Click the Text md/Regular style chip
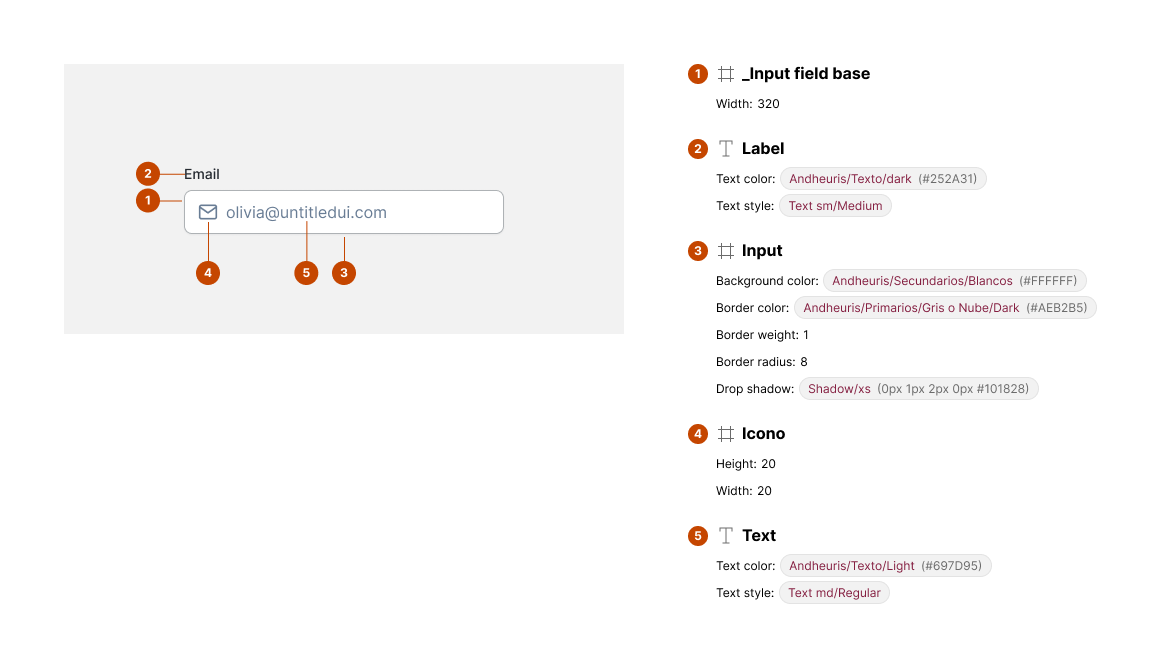This screenshot has width=1161, height=668. point(834,593)
